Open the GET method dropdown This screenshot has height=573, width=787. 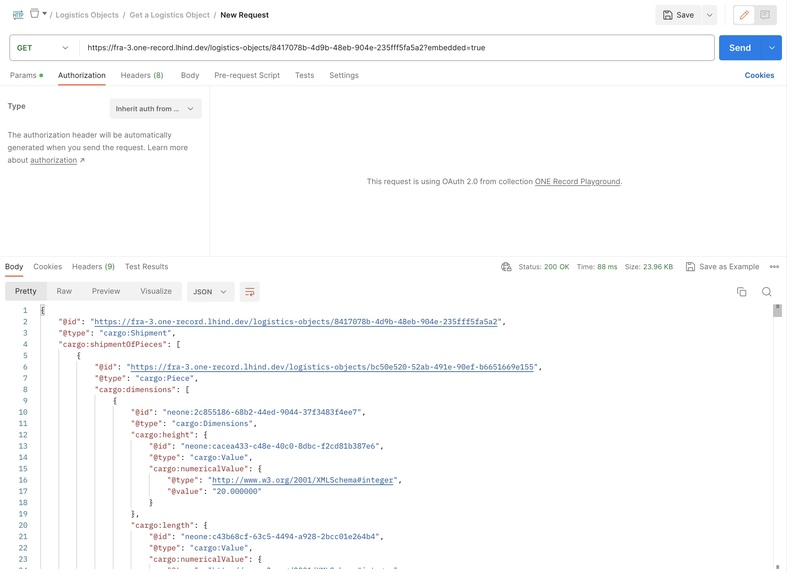click(43, 48)
